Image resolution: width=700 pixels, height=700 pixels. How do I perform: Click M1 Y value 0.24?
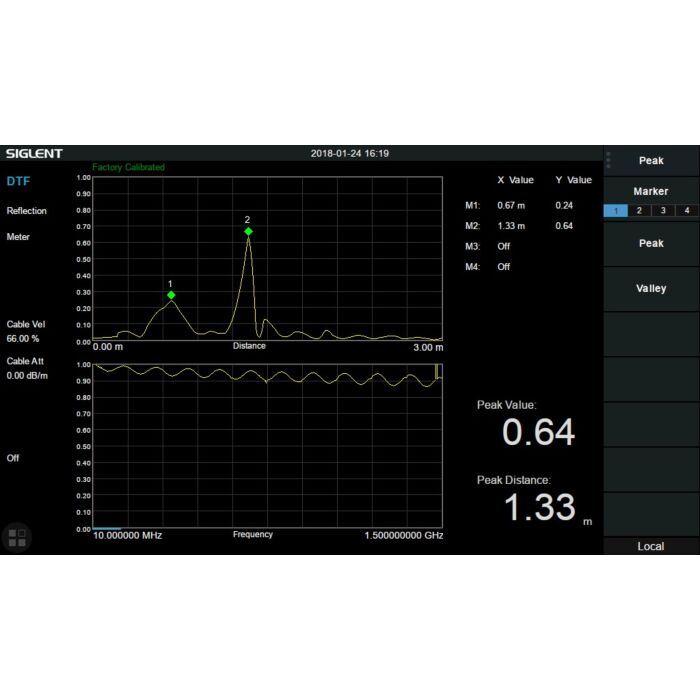coord(564,205)
